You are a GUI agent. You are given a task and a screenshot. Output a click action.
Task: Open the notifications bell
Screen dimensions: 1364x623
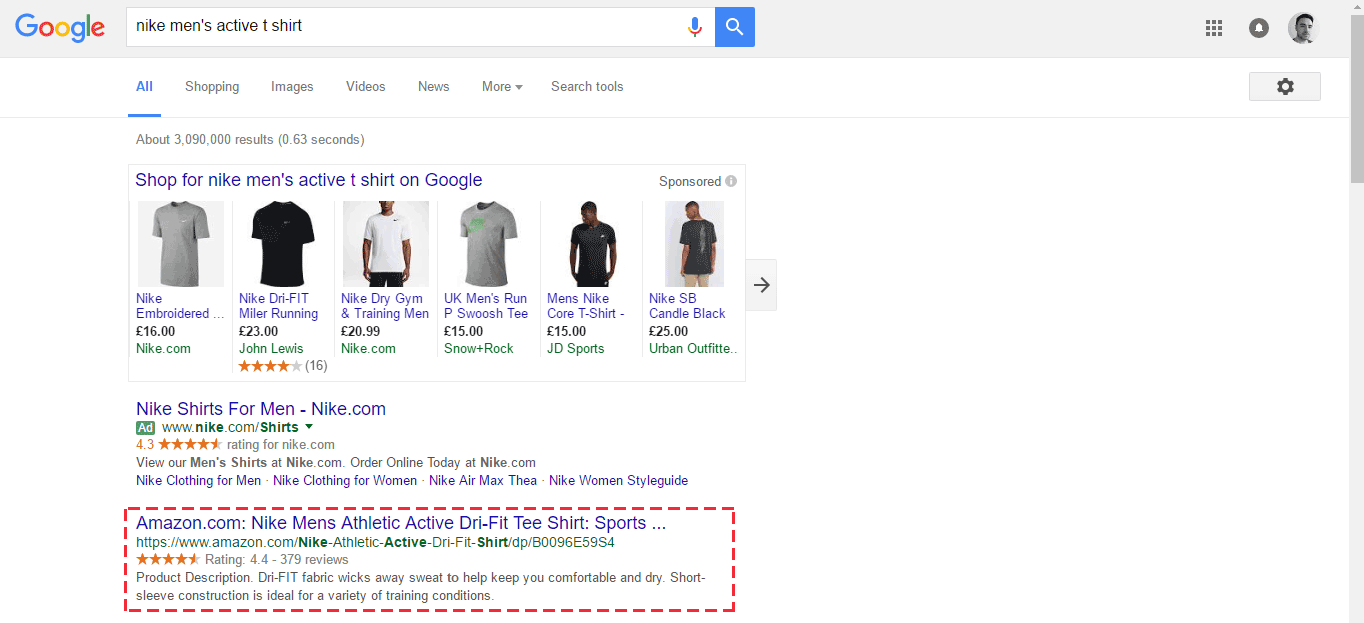tap(1257, 27)
